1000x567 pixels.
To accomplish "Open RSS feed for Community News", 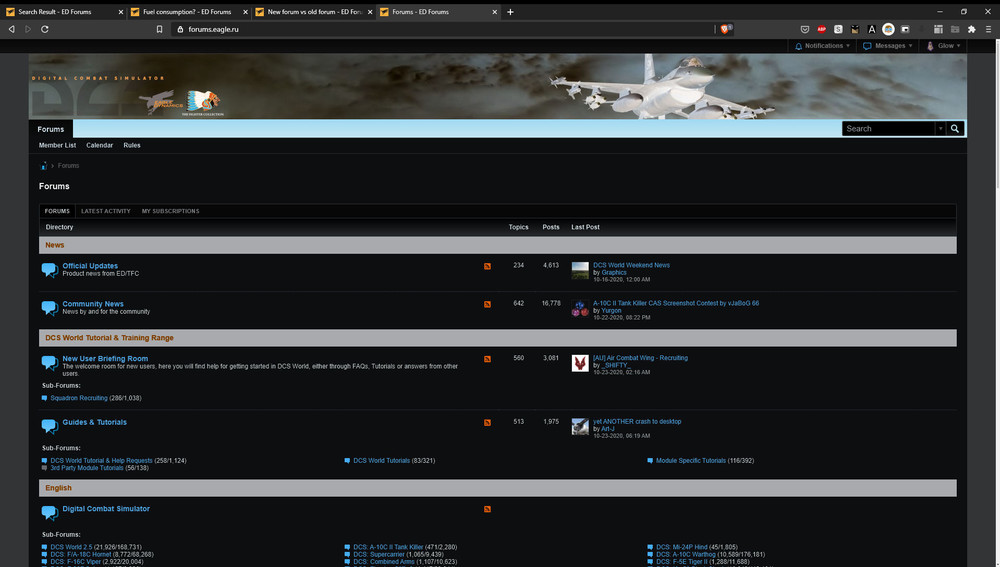I will click(487, 304).
